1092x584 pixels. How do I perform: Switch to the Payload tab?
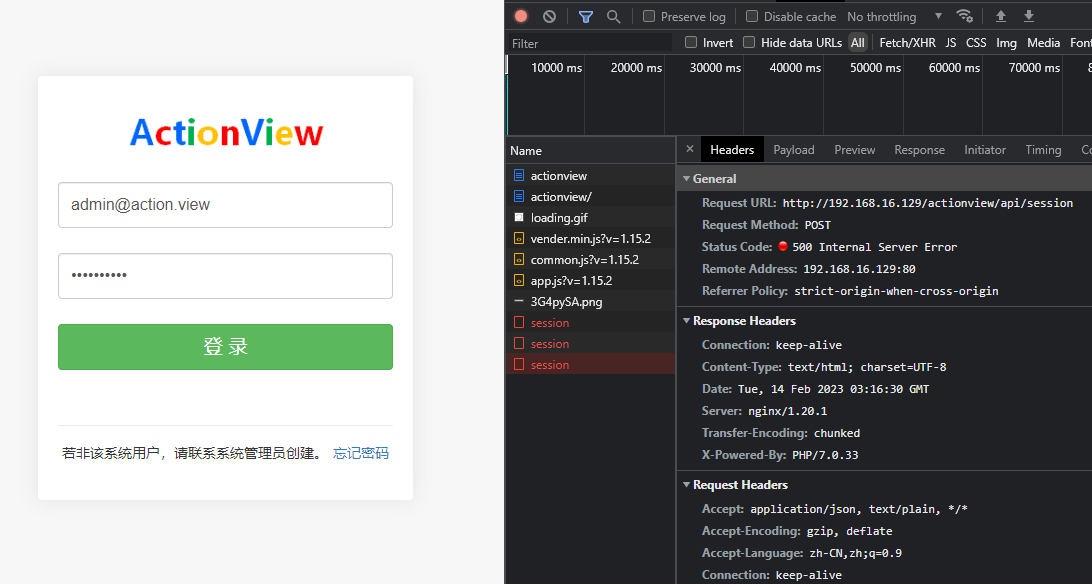[793, 148]
